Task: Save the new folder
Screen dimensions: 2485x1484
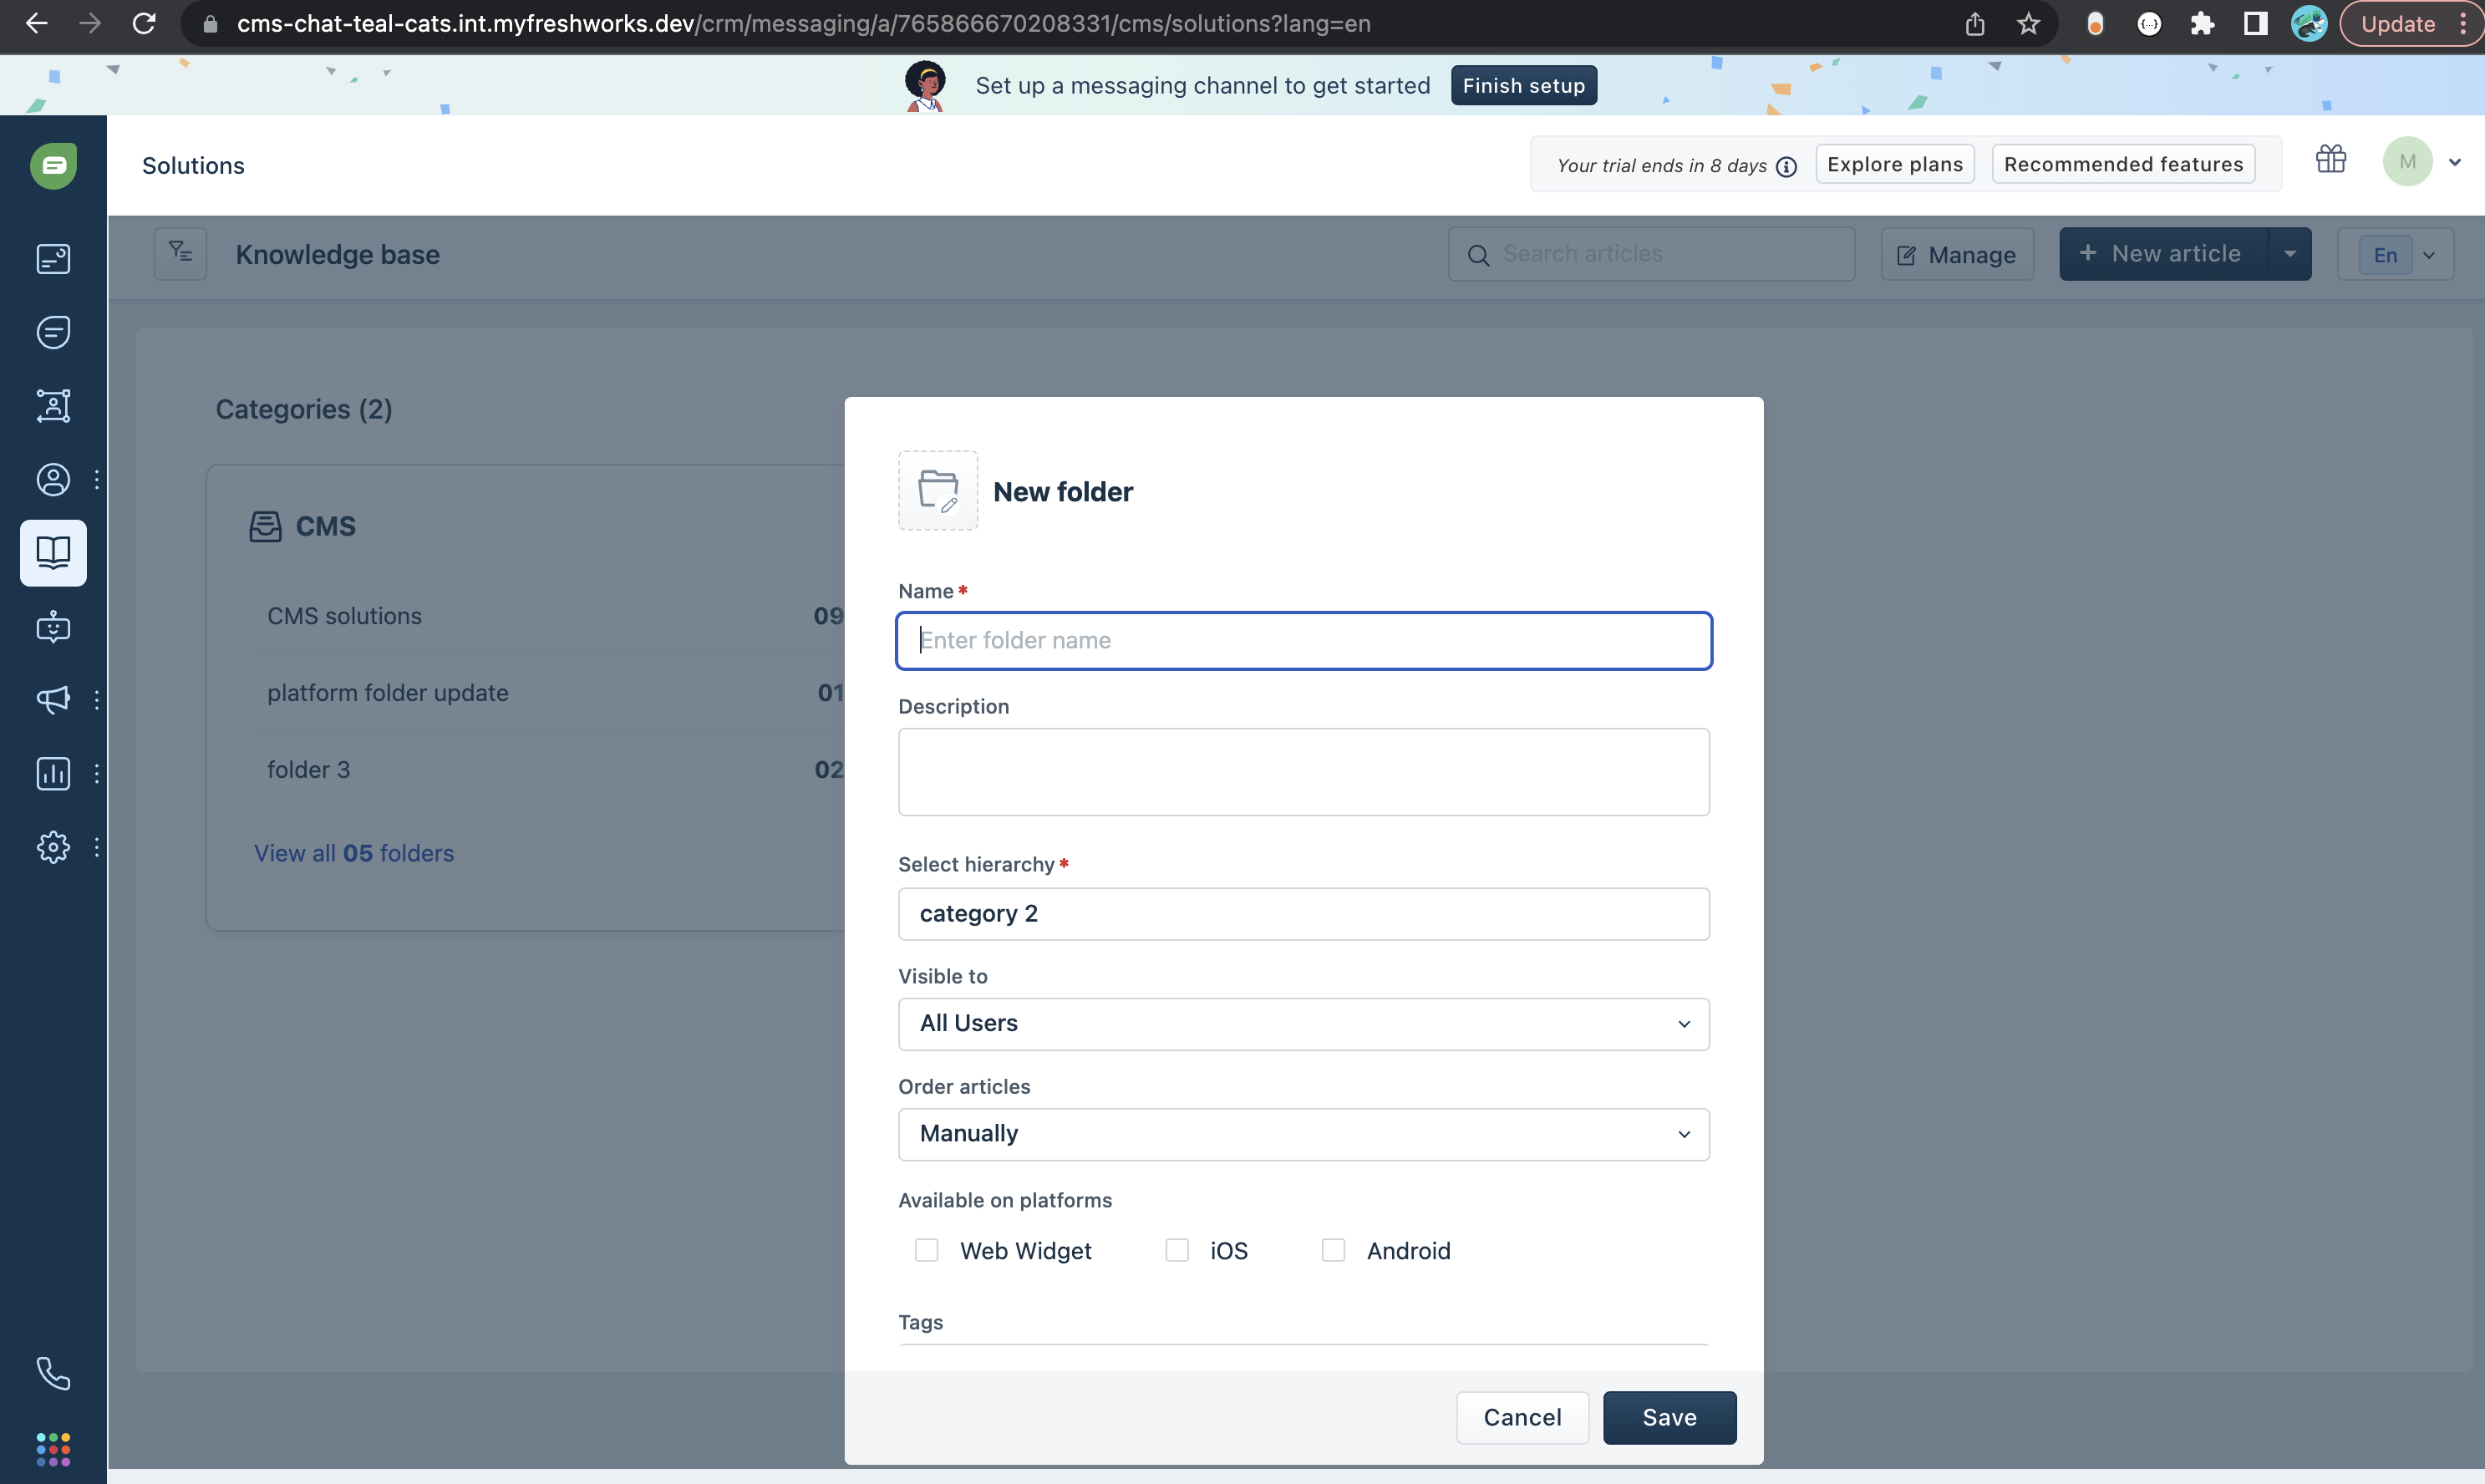Action: (x=1668, y=1417)
